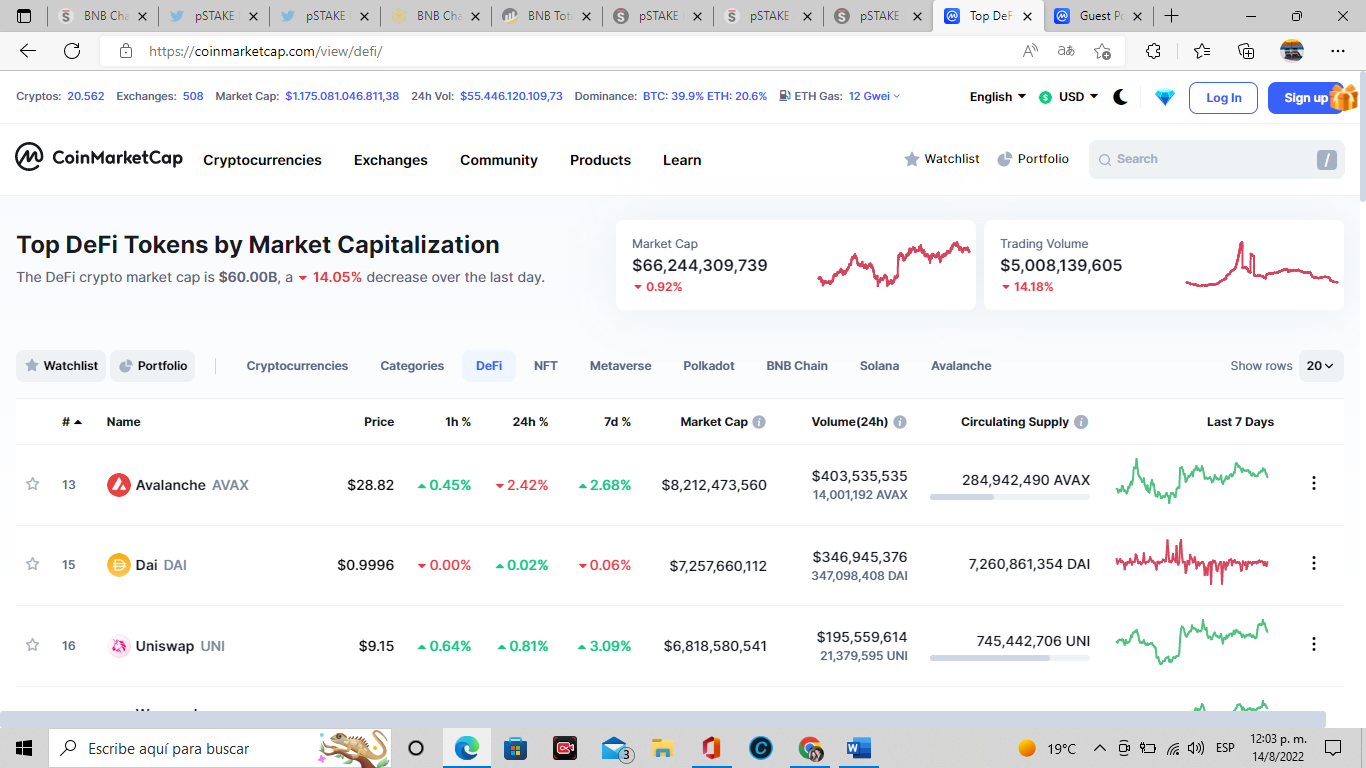The height and width of the screenshot is (768, 1366).
Task: Open a new browser tab with plus icon
Action: coord(1171,16)
